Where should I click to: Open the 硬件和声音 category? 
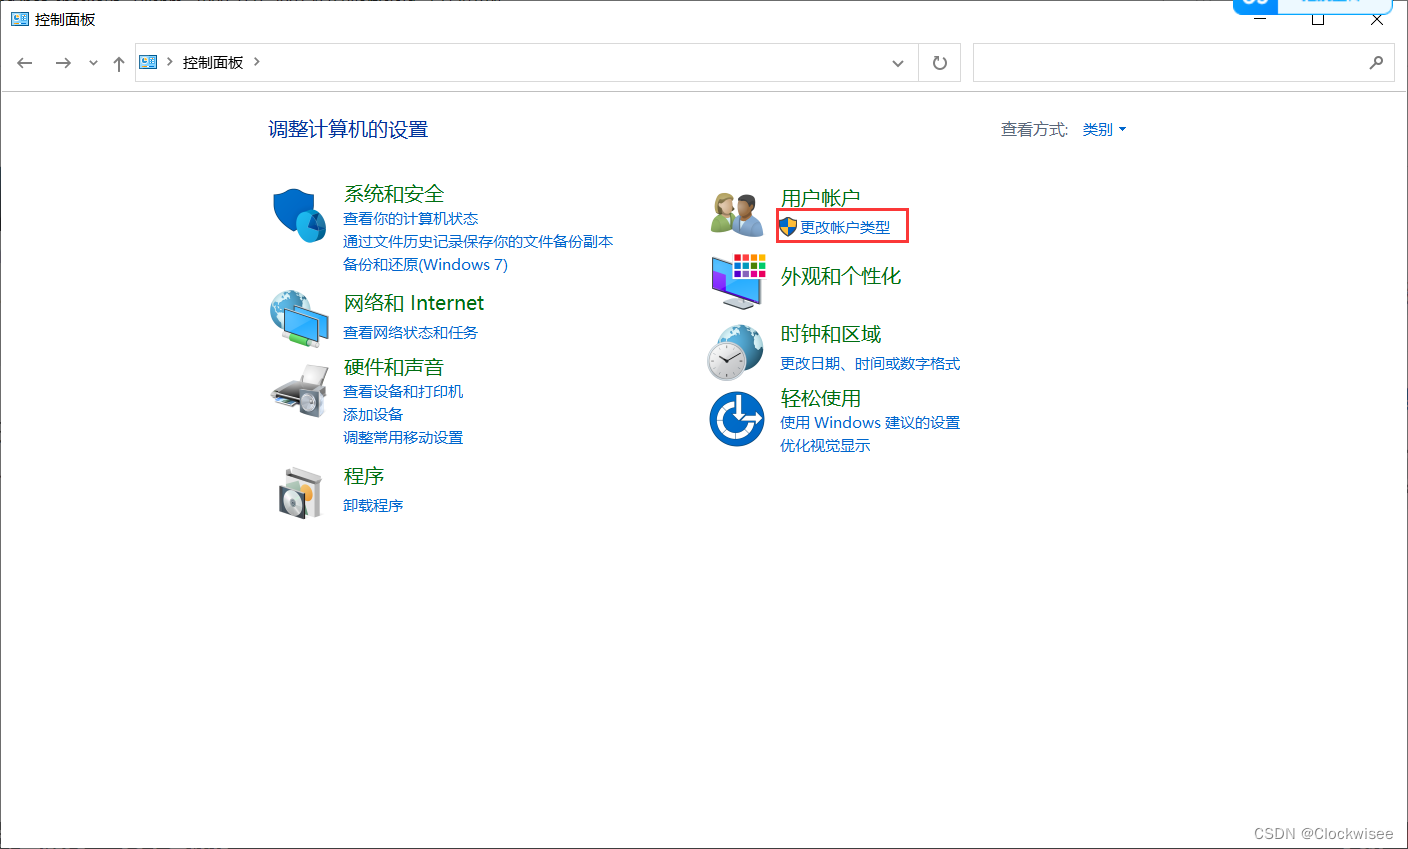pos(394,367)
